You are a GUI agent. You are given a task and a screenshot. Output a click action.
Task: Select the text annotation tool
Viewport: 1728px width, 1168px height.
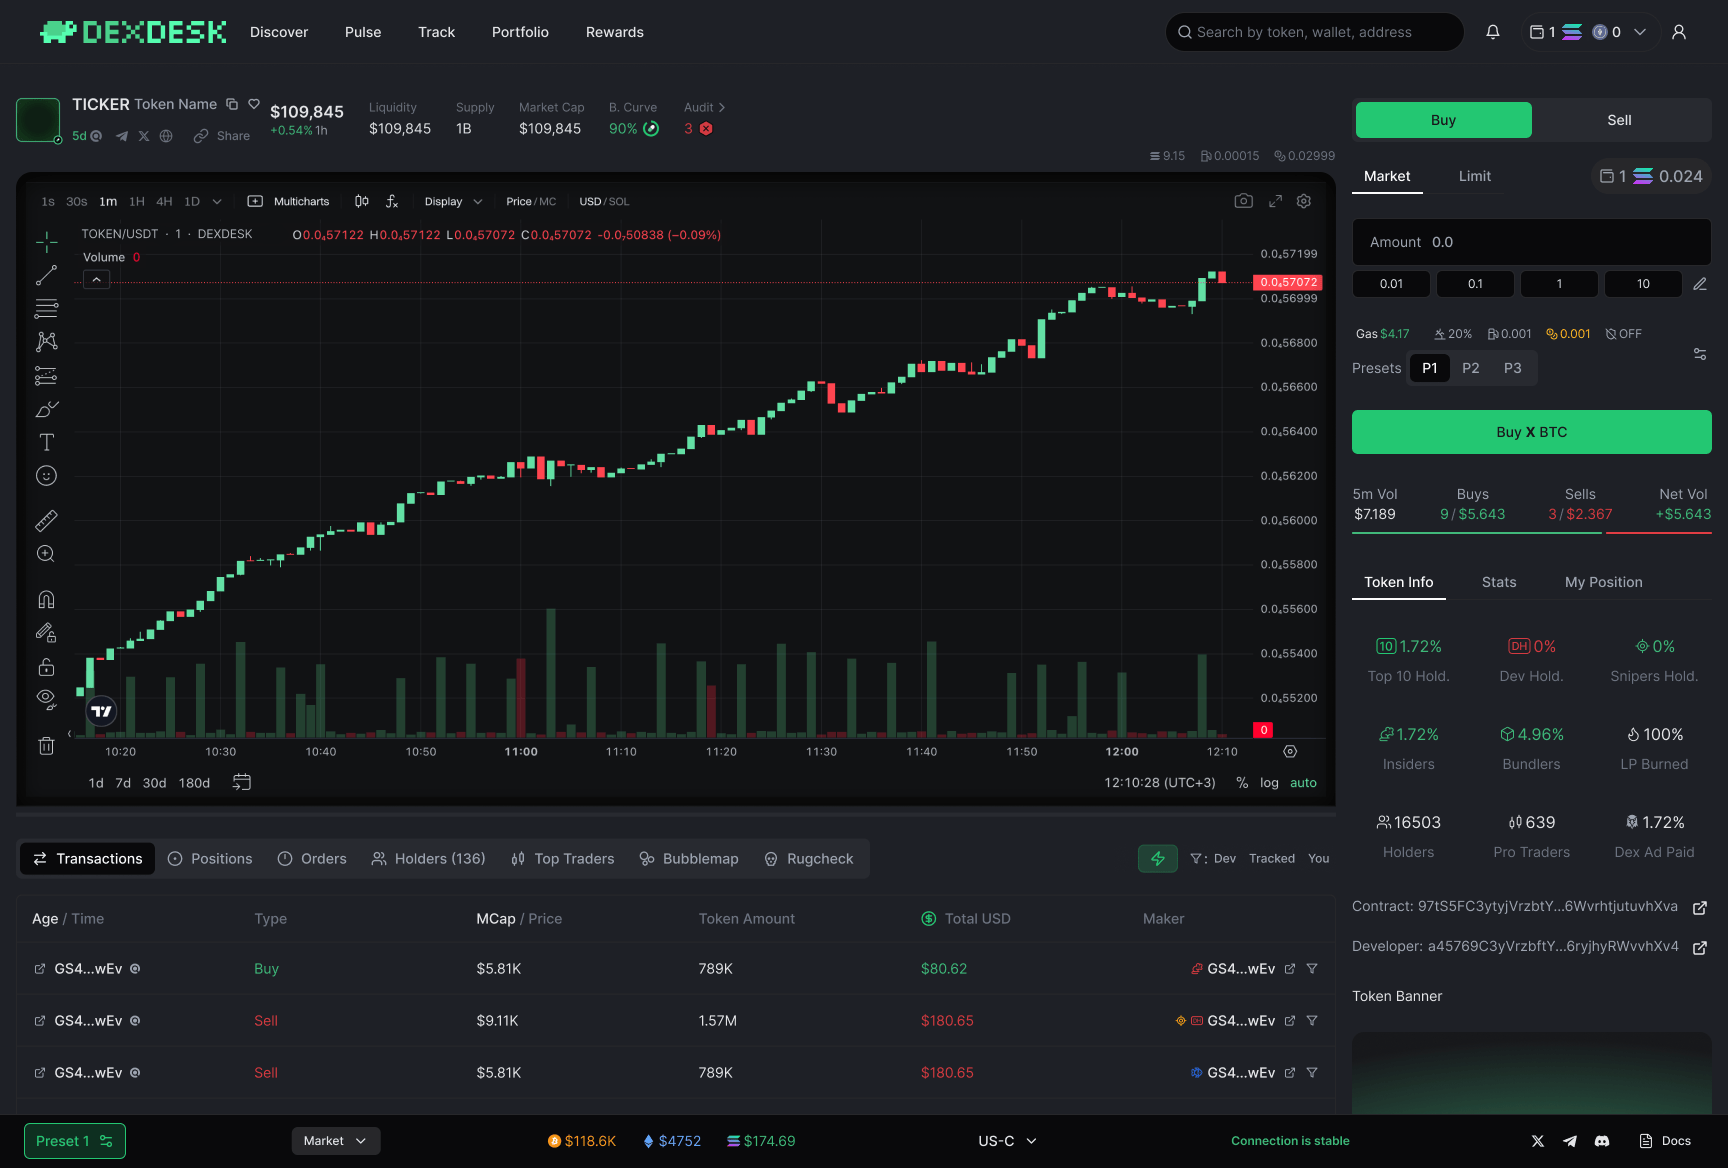(46, 442)
